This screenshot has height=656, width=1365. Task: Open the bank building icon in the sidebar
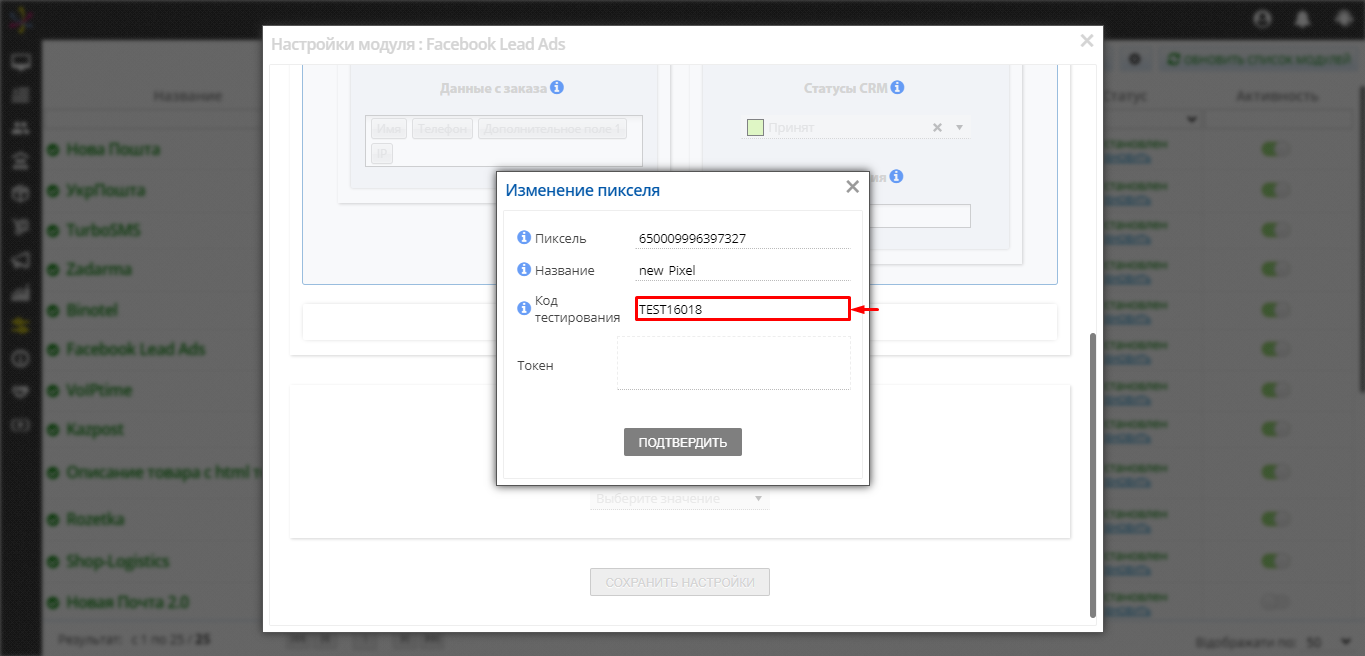[20, 162]
